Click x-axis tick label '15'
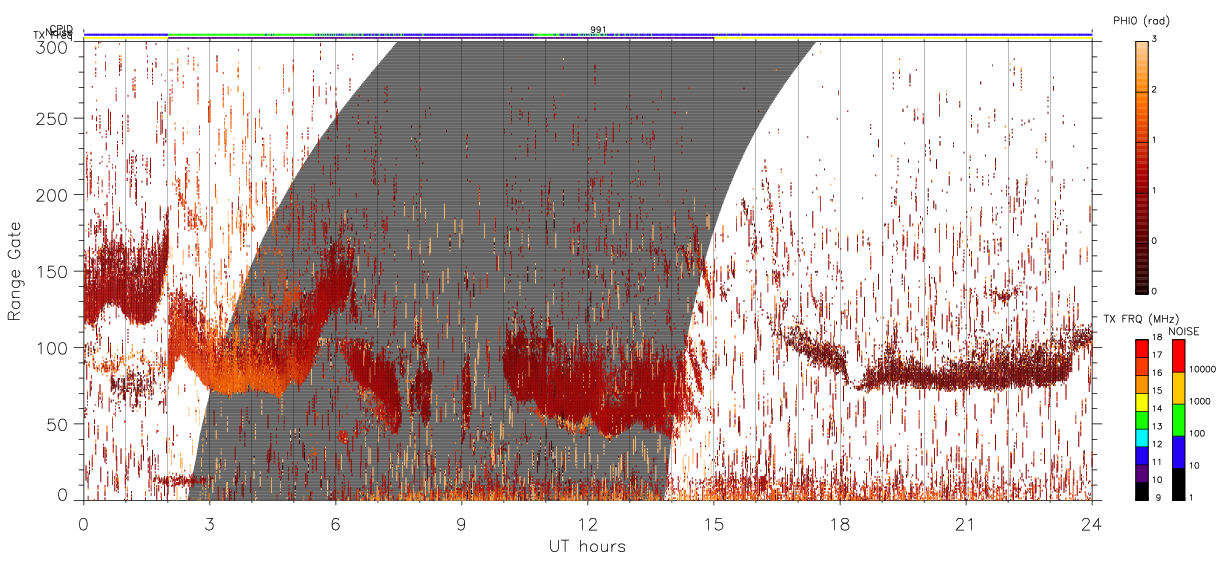 coord(714,524)
